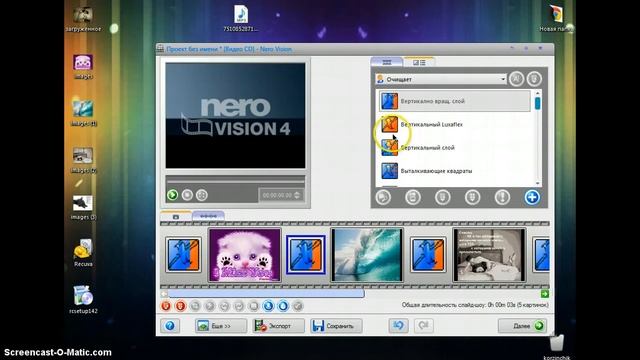Screen dimensions: 640x360
Task: Click the greyed redo arrow button
Action: [x=424, y=326]
